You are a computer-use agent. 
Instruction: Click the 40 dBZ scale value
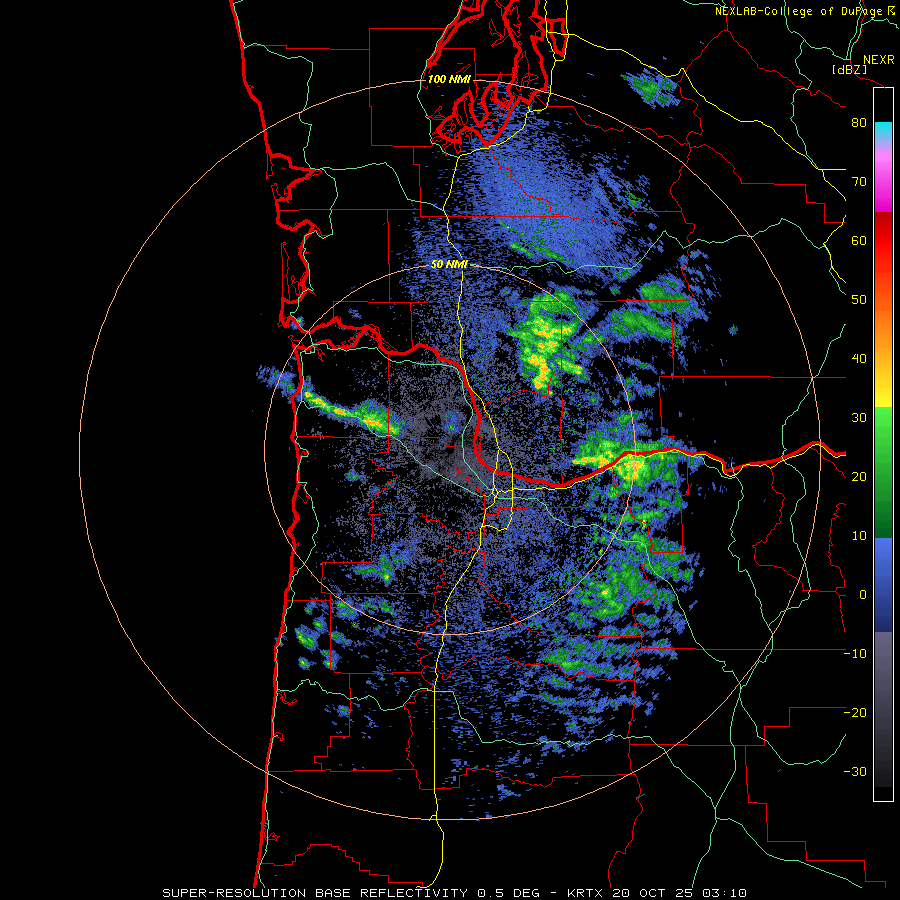click(859, 359)
